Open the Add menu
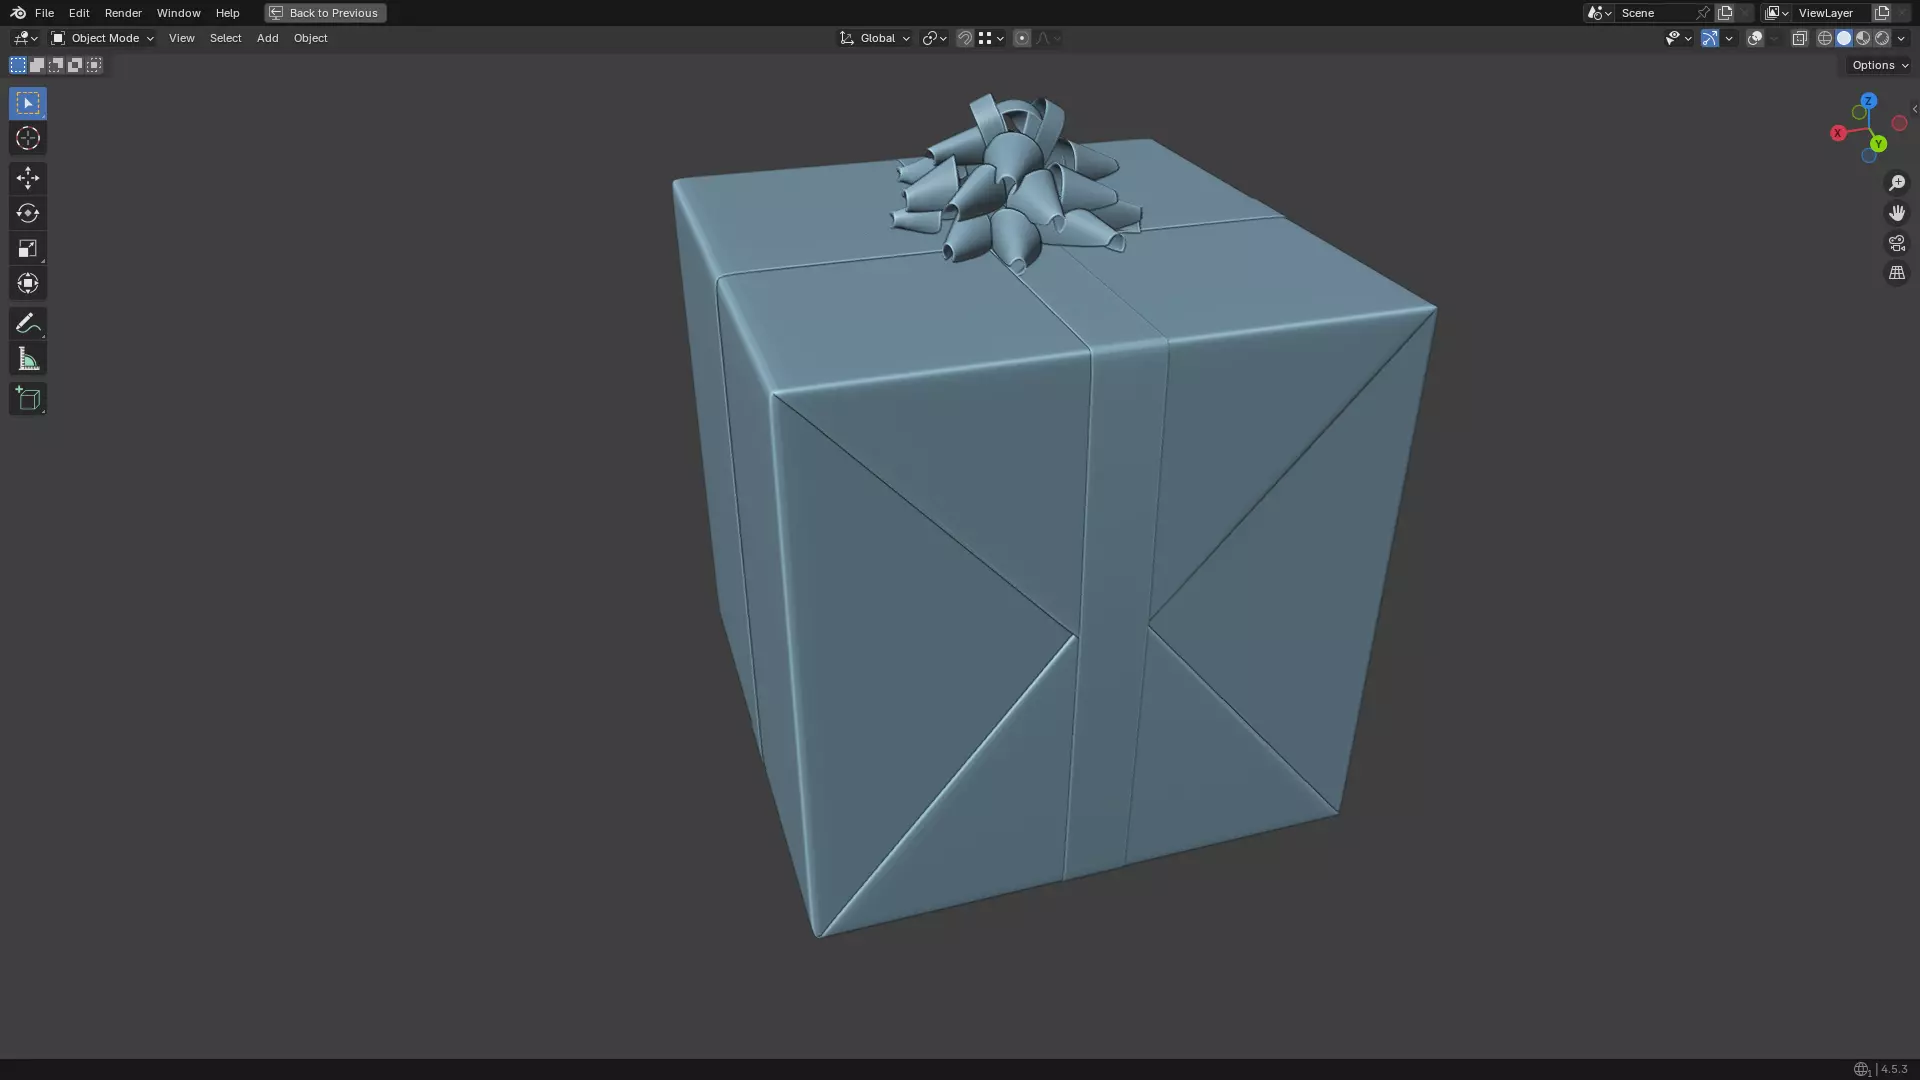The image size is (1920, 1080). point(267,38)
